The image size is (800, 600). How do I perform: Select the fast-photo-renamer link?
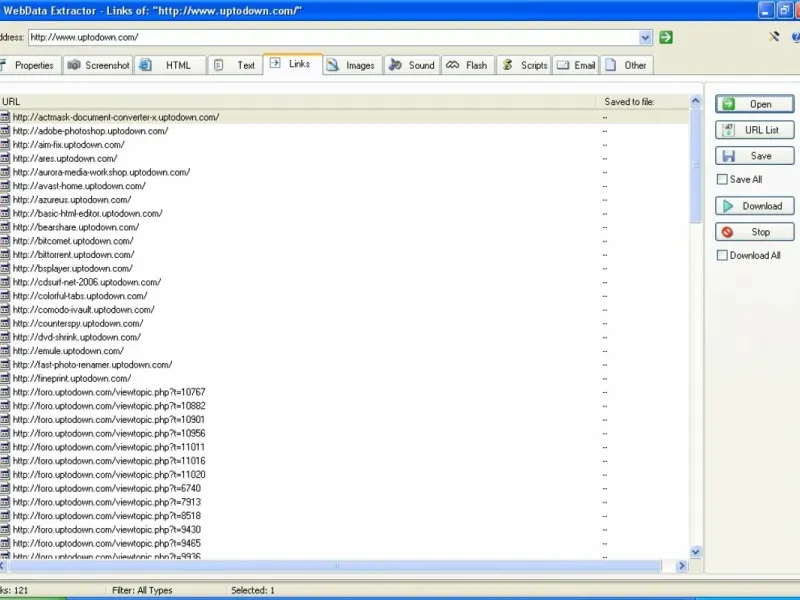coord(92,365)
